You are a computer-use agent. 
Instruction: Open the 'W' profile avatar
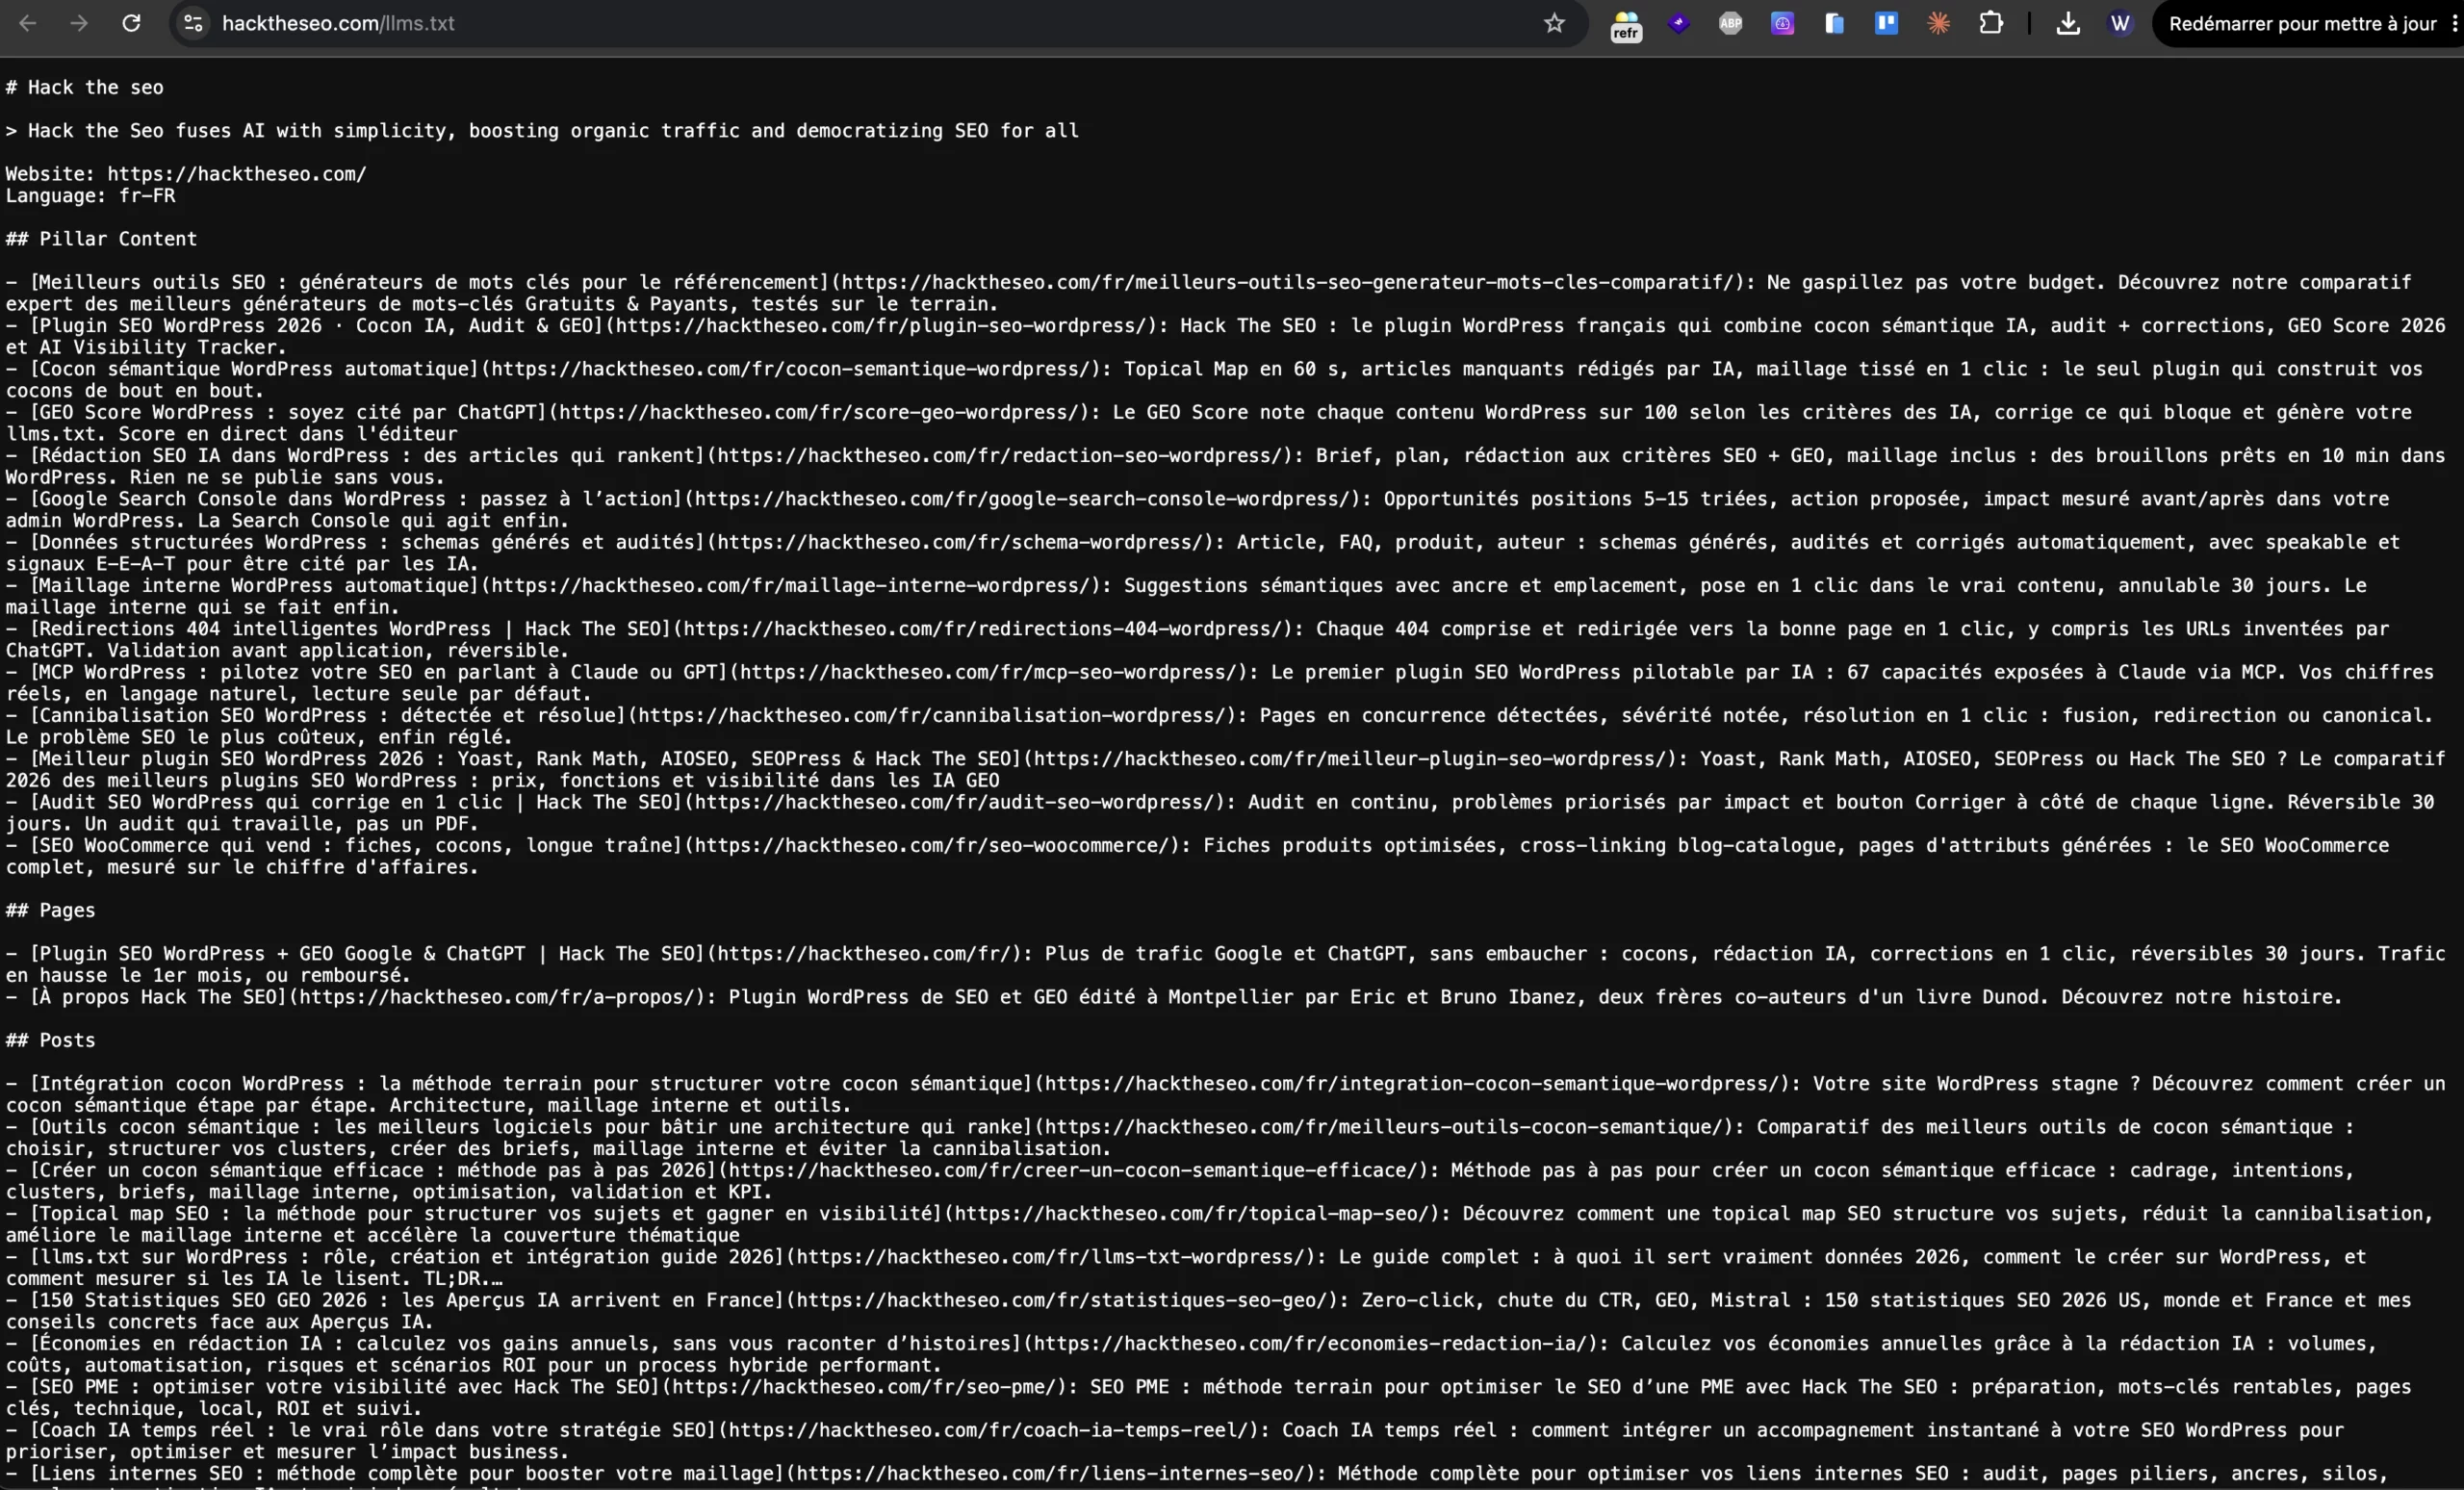click(x=2120, y=23)
